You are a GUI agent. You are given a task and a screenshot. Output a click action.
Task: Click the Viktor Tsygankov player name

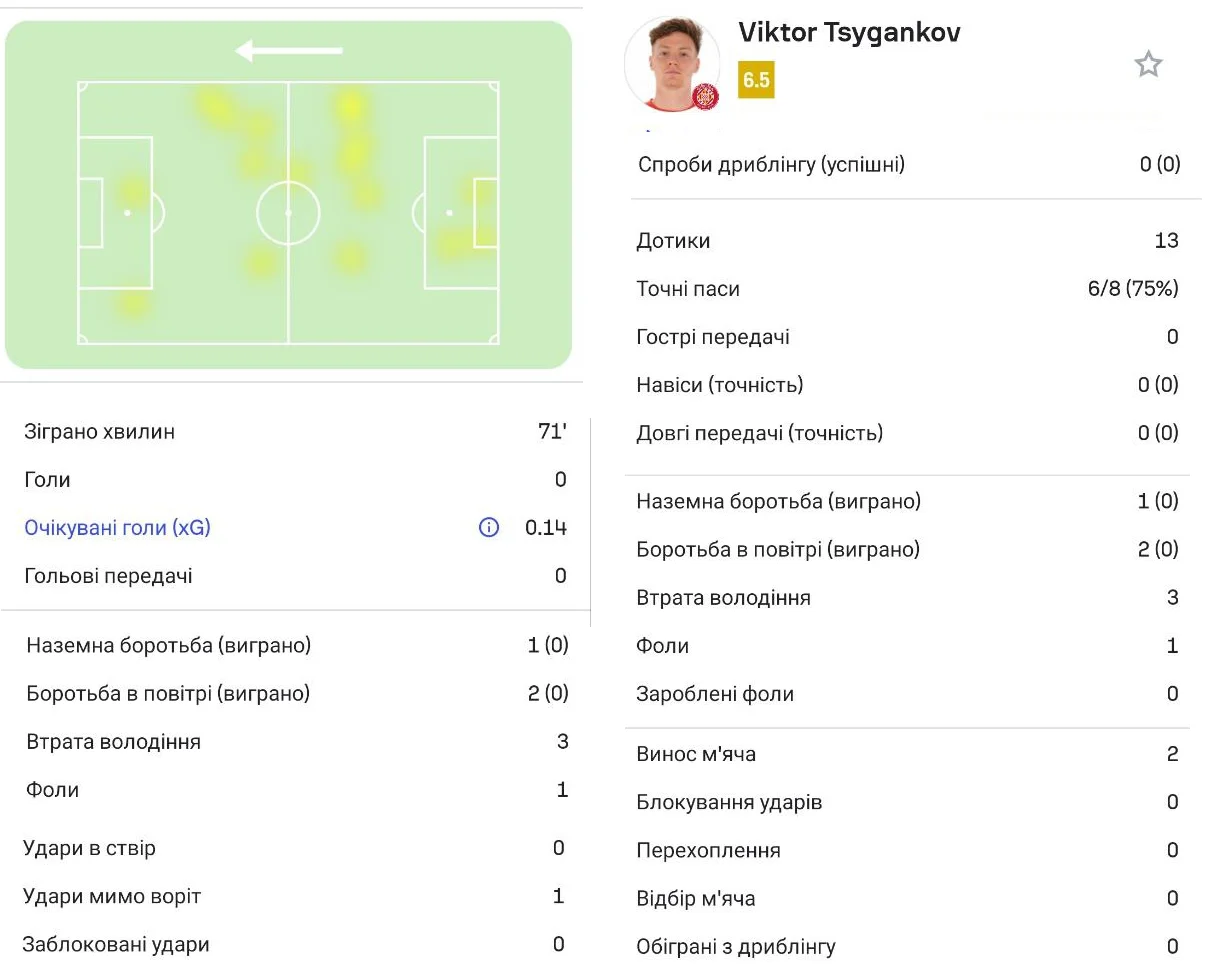coord(849,32)
